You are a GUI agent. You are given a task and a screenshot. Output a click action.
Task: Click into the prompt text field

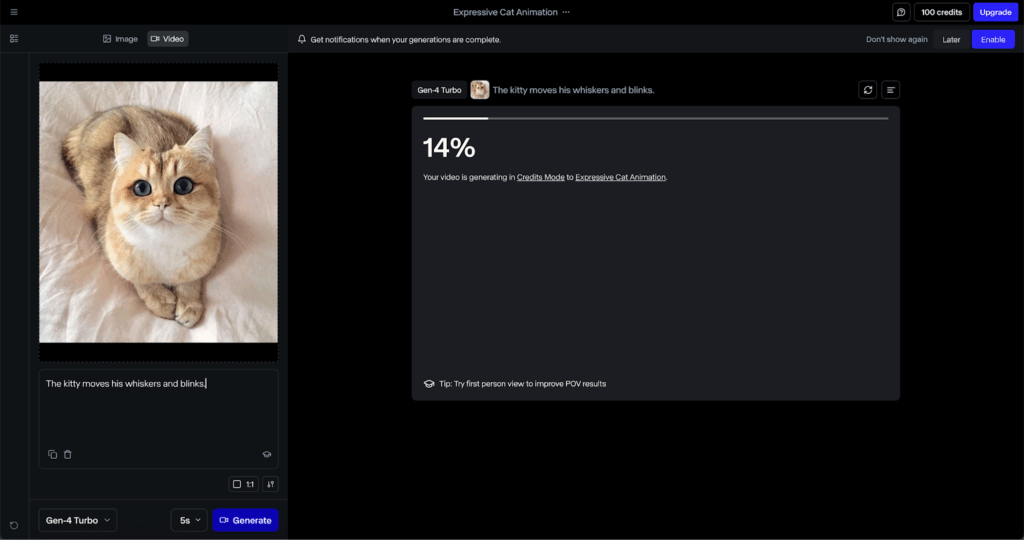(x=159, y=418)
